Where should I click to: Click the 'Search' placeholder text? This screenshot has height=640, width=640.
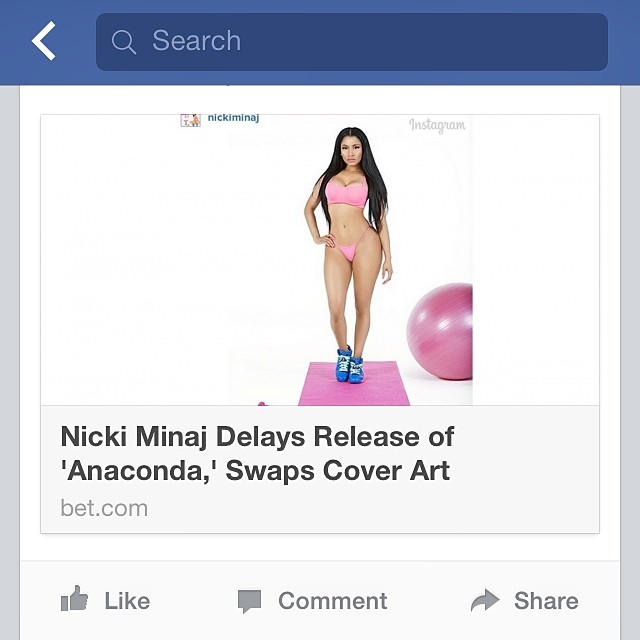197,41
